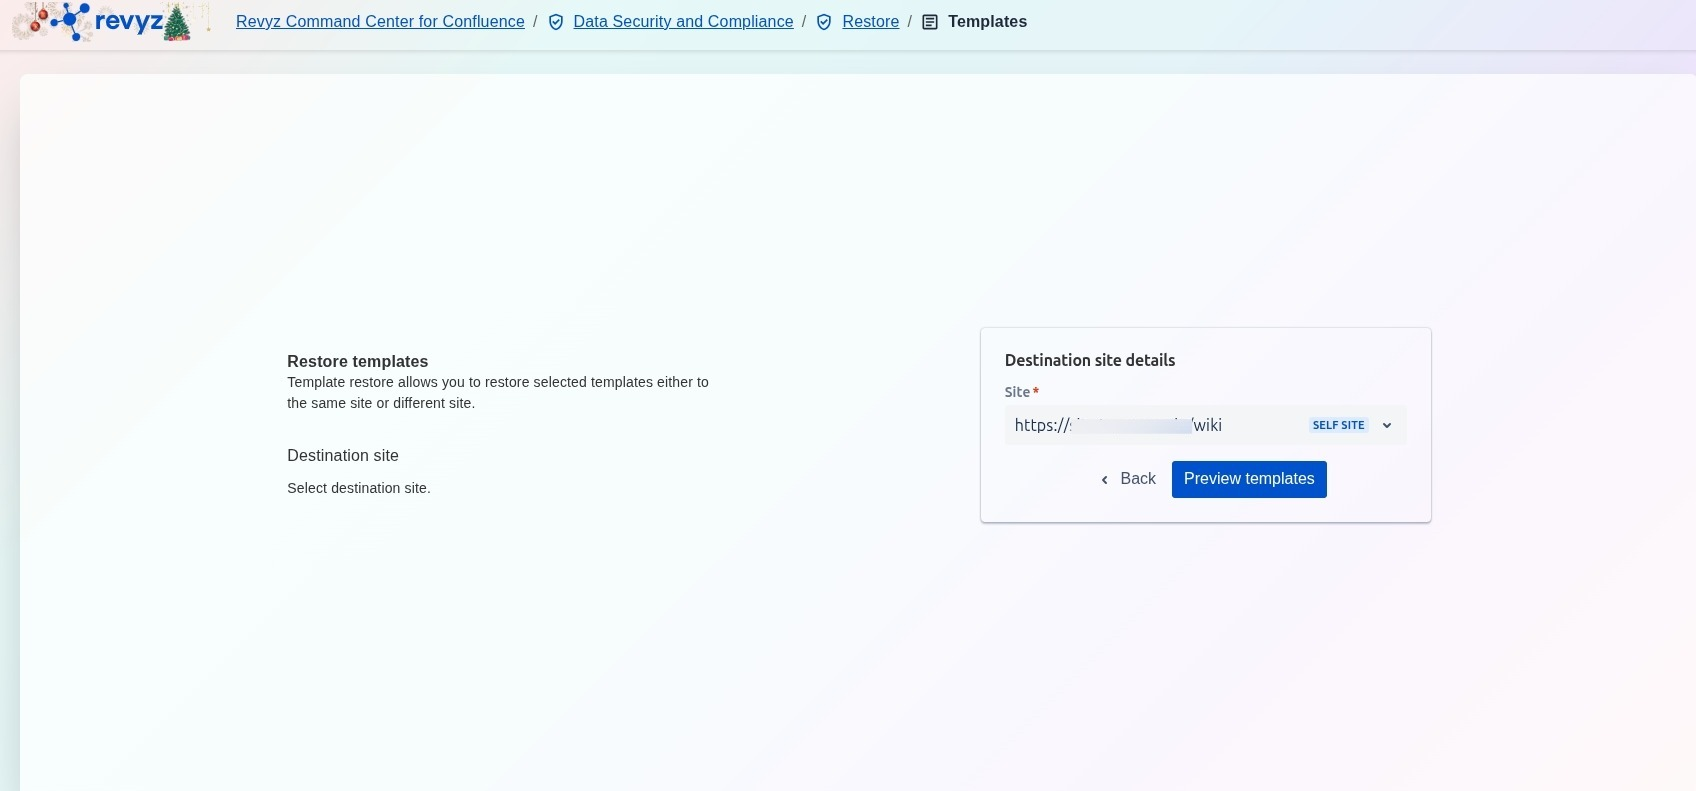Screen dimensions: 1696x791
Task: Navigate to the Restore breadcrumb link
Action: tap(870, 22)
